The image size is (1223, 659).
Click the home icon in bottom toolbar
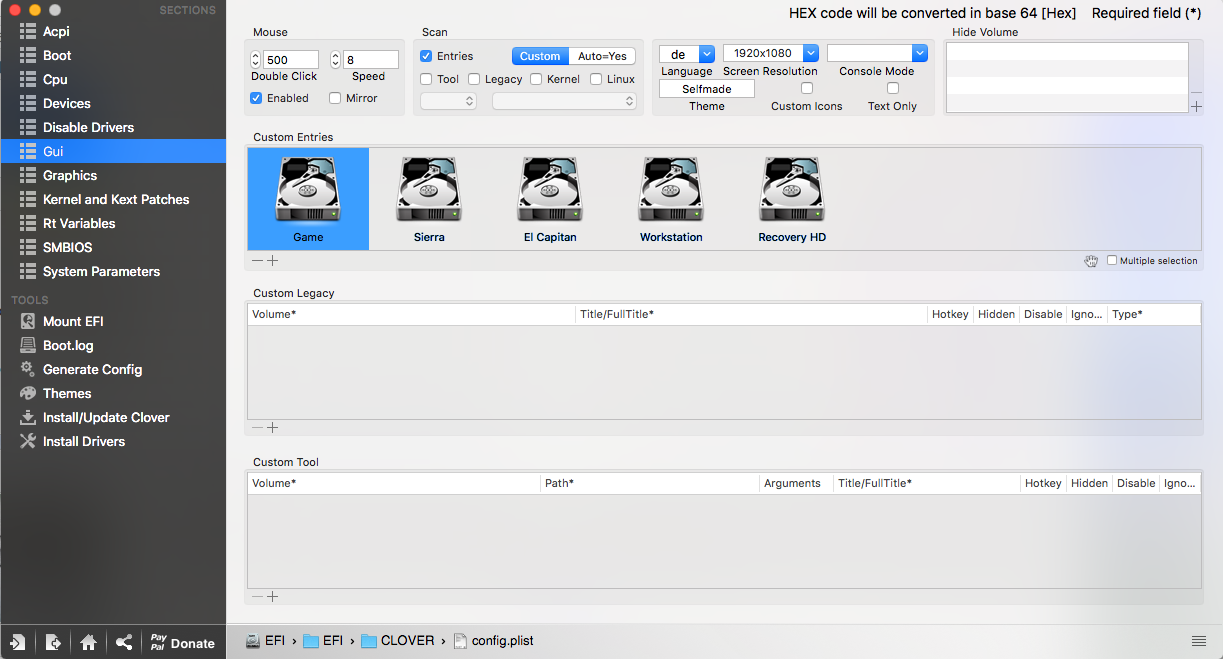(x=88, y=643)
